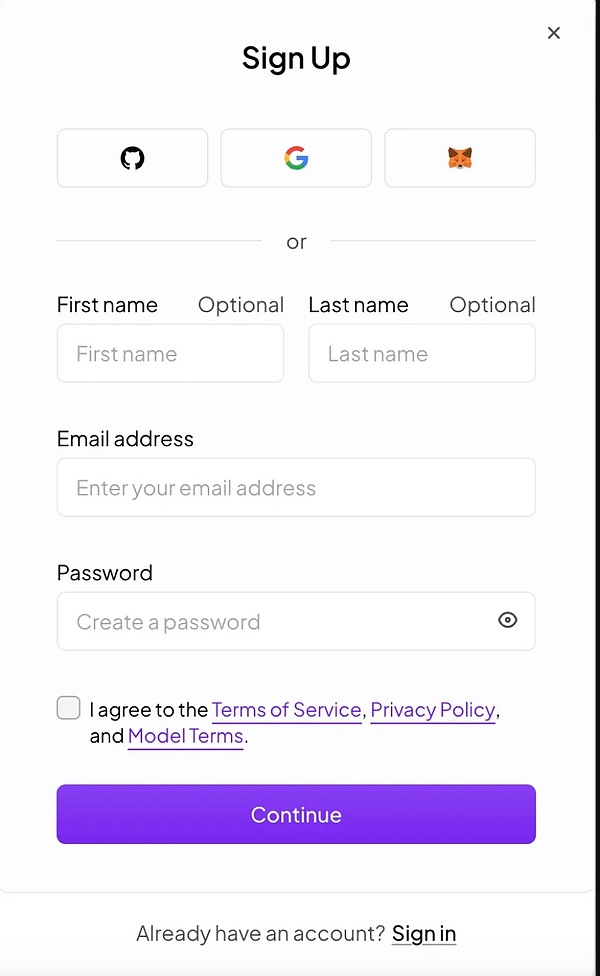Screen dimensions: 600x976
Task: Sign up with MetaMask fox icon
Action: pos(460,158)
